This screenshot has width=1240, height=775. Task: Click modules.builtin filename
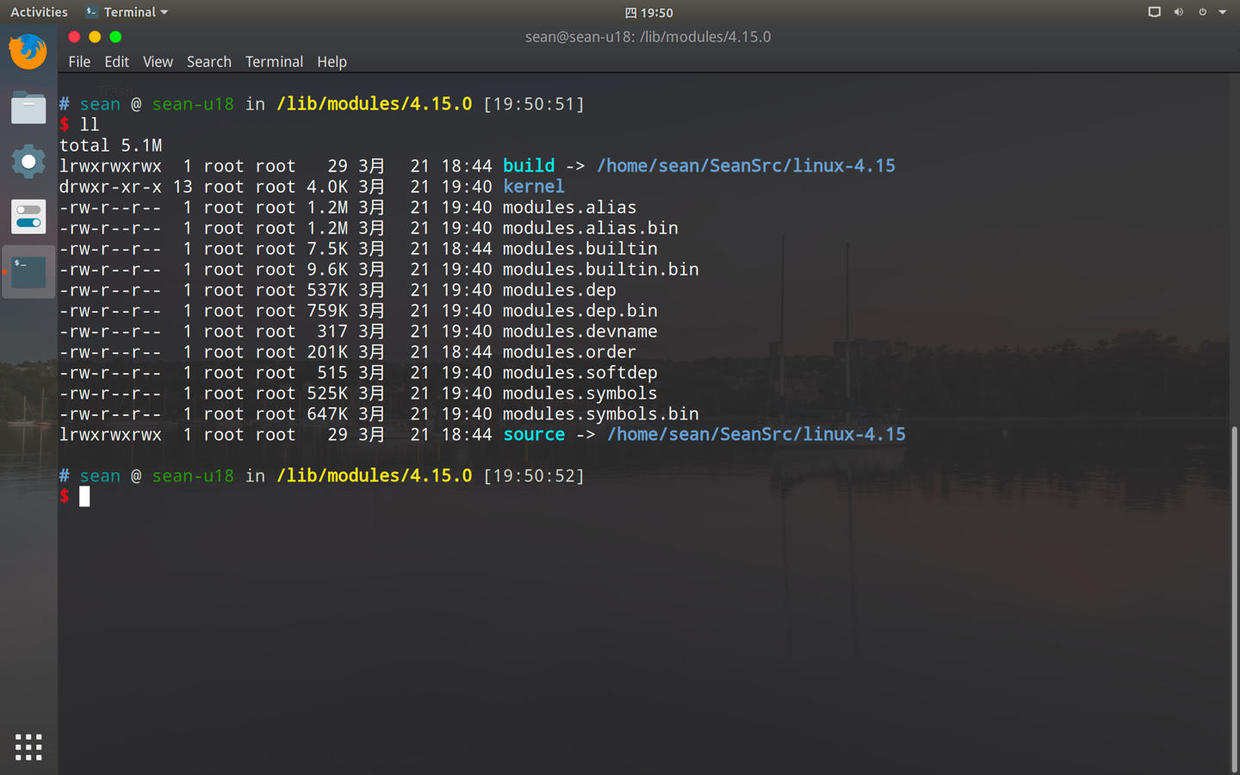(580, 248)
